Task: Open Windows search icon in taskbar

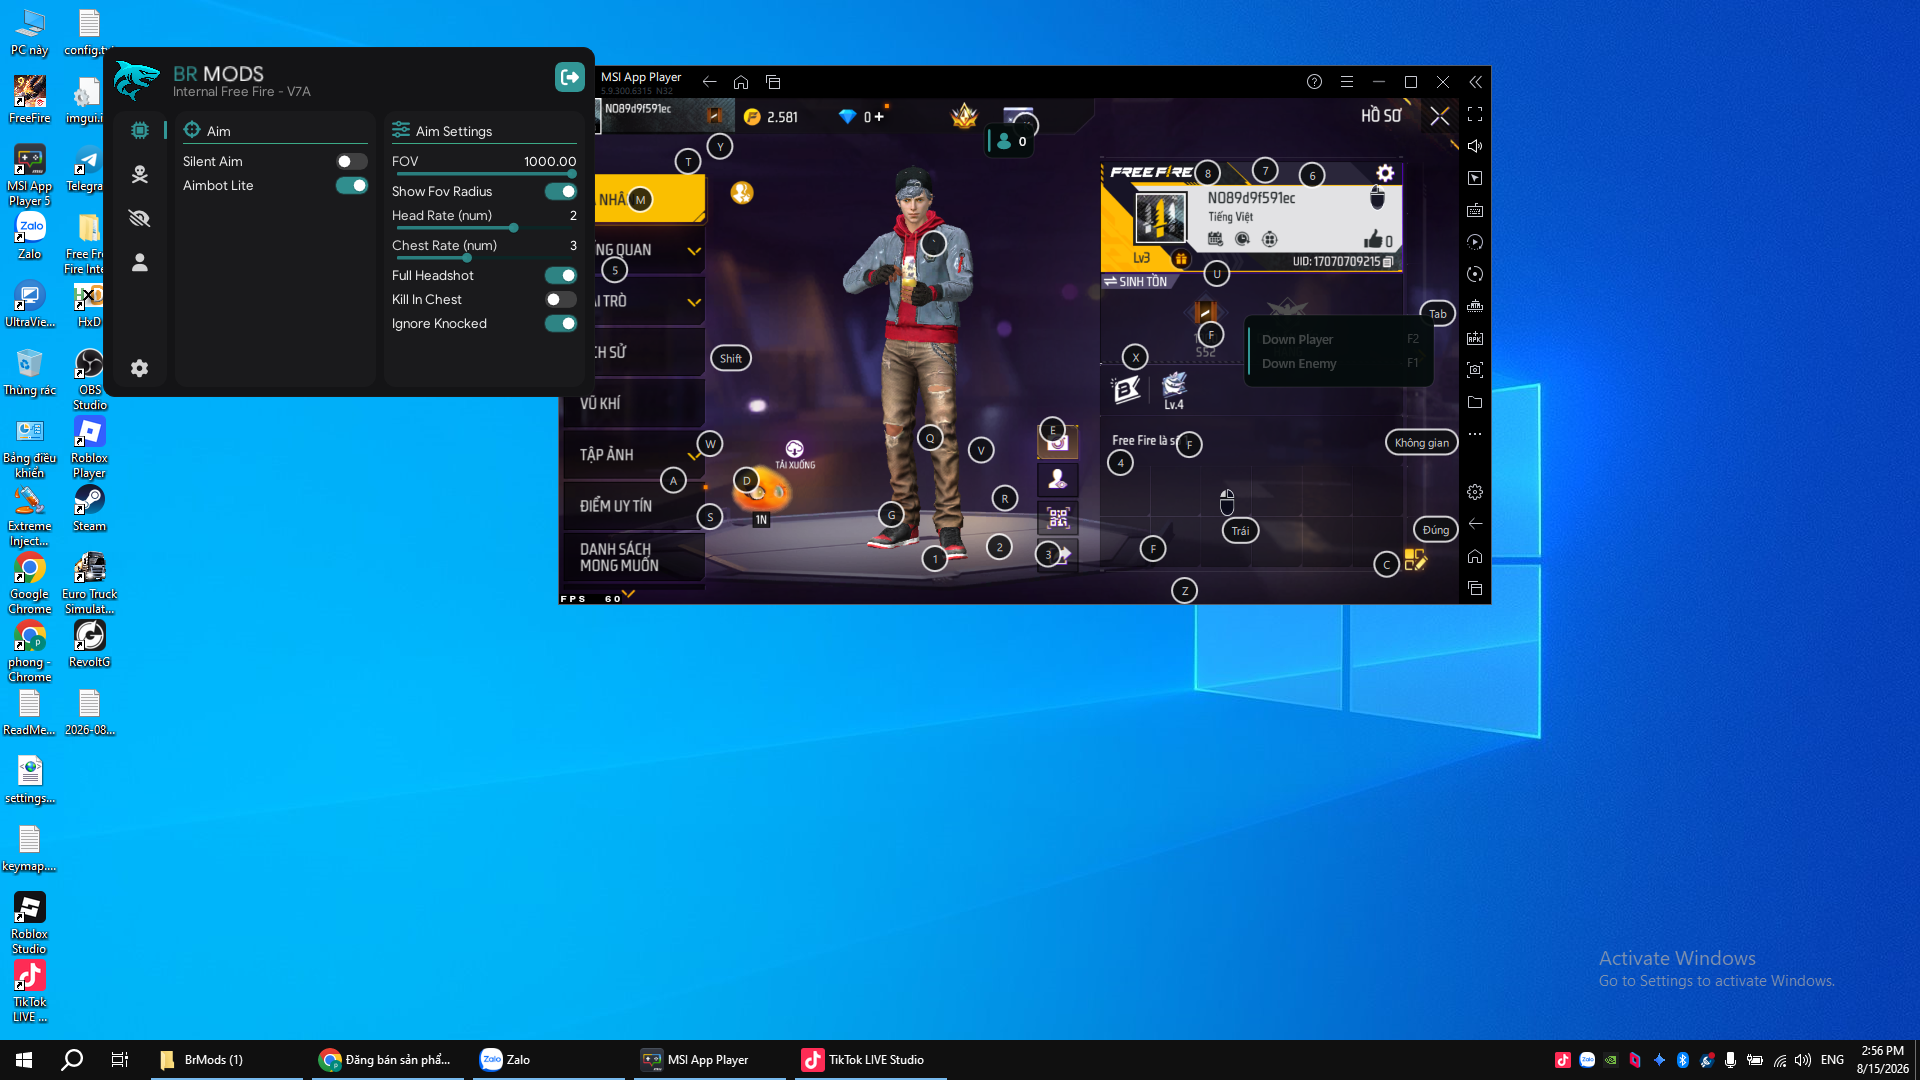Action: [x=72, y=1060]
